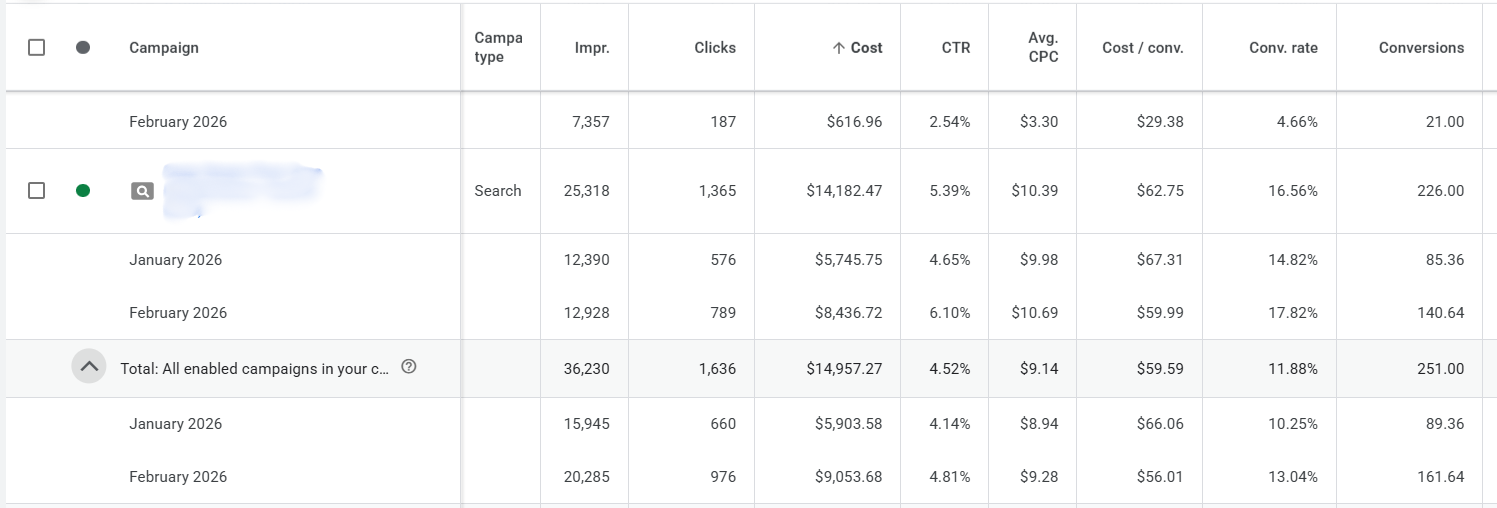This screenshot has height=508, width=1497.
Task: Click the Cost / conv. column header
Action: point(1142,48)
